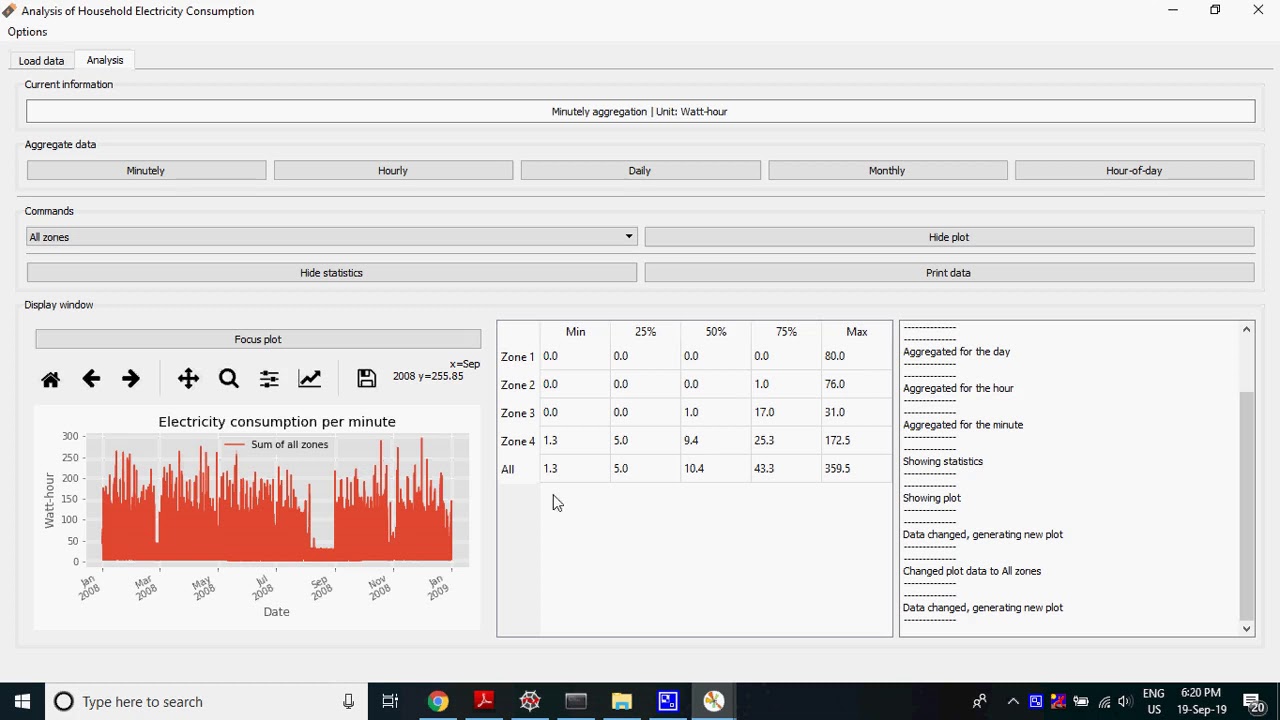Image resolution: width=1280 pixels, height=720 pixels.
Task: Save the figure with the floppy disk icon
Action: (366, 379)
